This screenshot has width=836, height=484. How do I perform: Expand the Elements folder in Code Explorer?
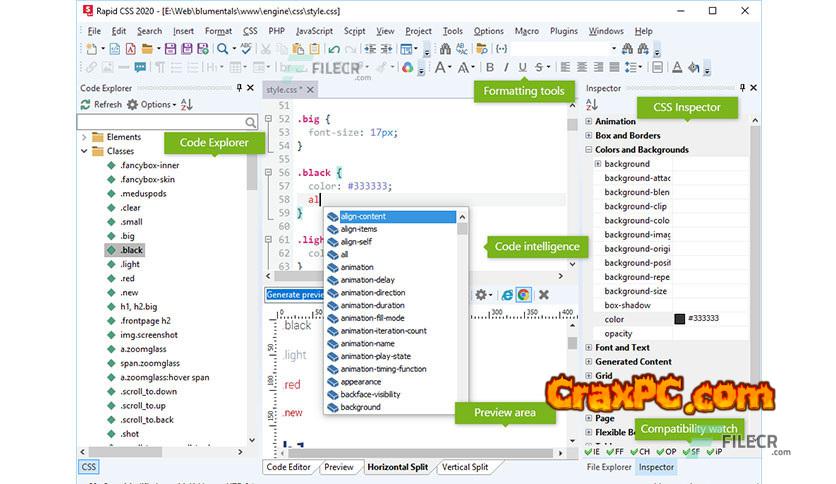click(84, 137)
